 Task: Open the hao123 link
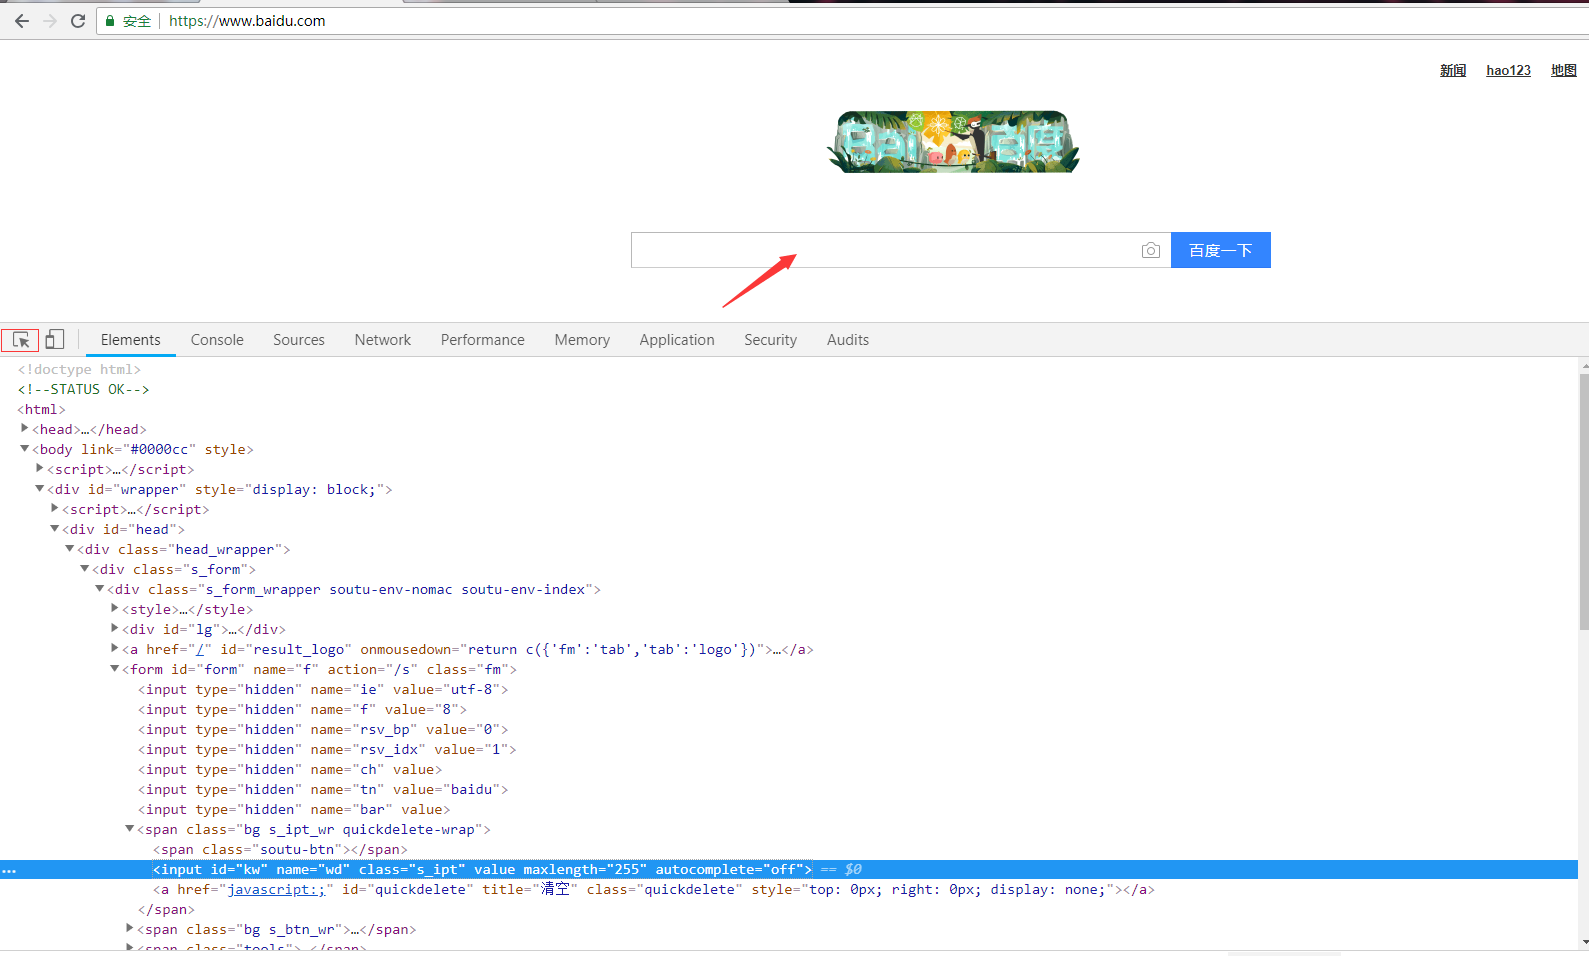tap(1508, 70)
